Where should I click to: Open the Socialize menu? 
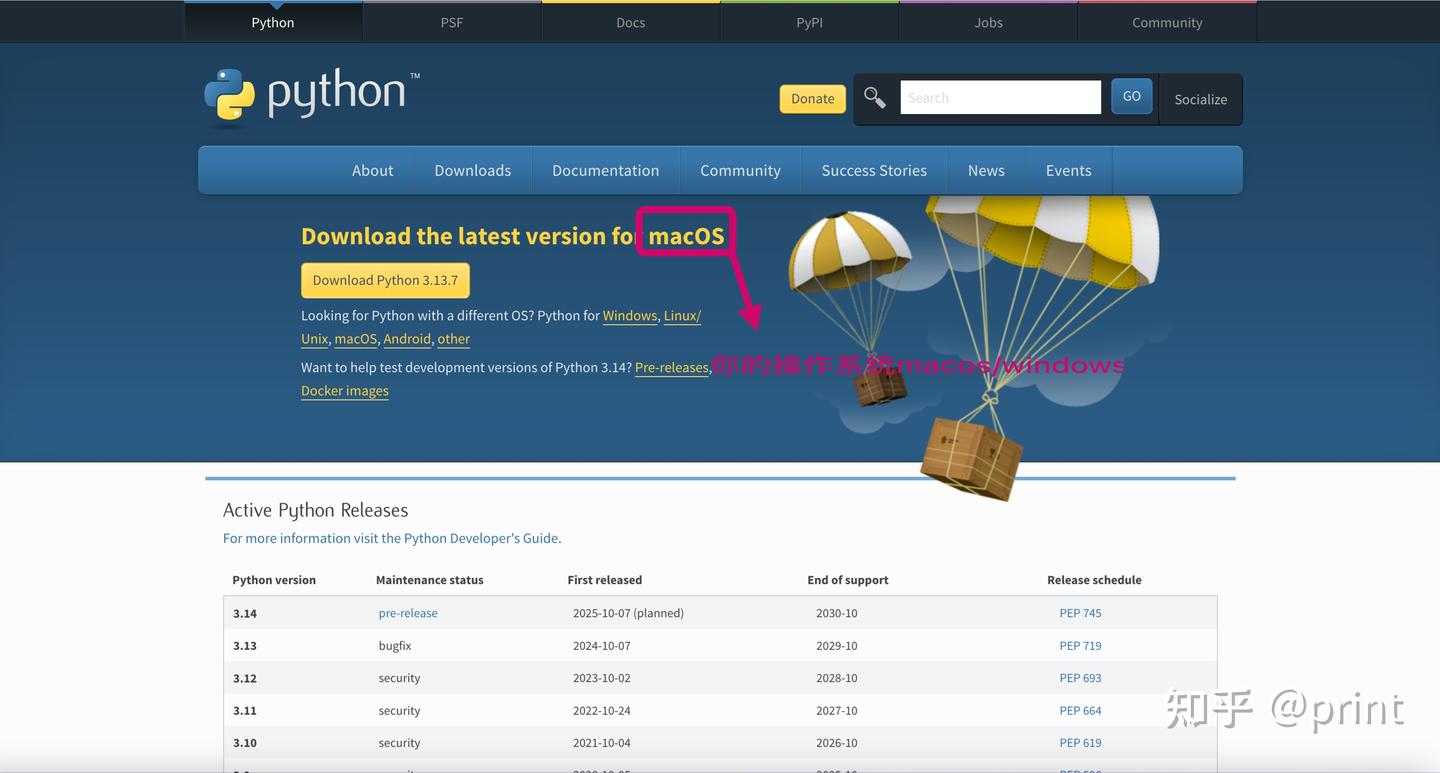(x=1200, y=99)
